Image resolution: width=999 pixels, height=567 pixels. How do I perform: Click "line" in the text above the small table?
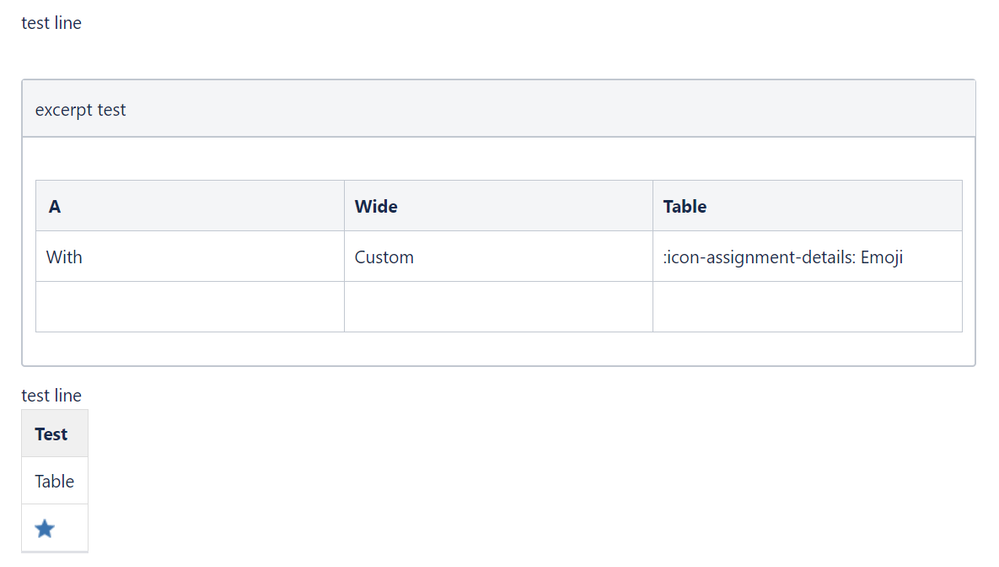[x=68, y=396]
